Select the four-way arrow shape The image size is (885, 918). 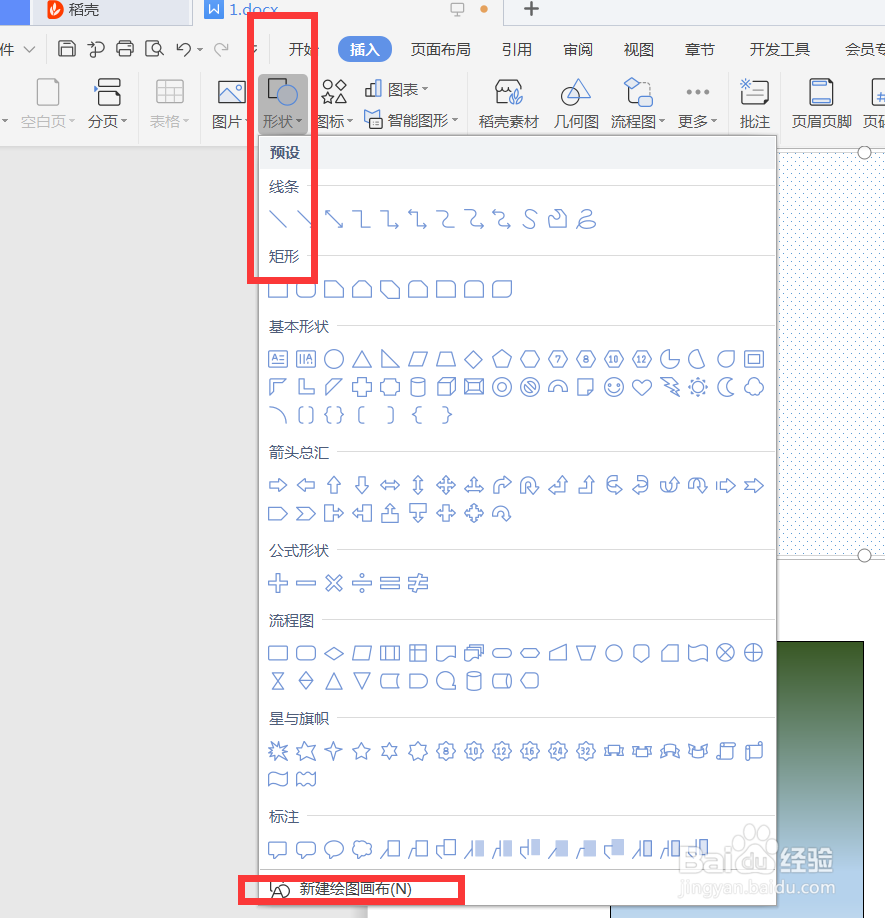click(x=446, y=485)
